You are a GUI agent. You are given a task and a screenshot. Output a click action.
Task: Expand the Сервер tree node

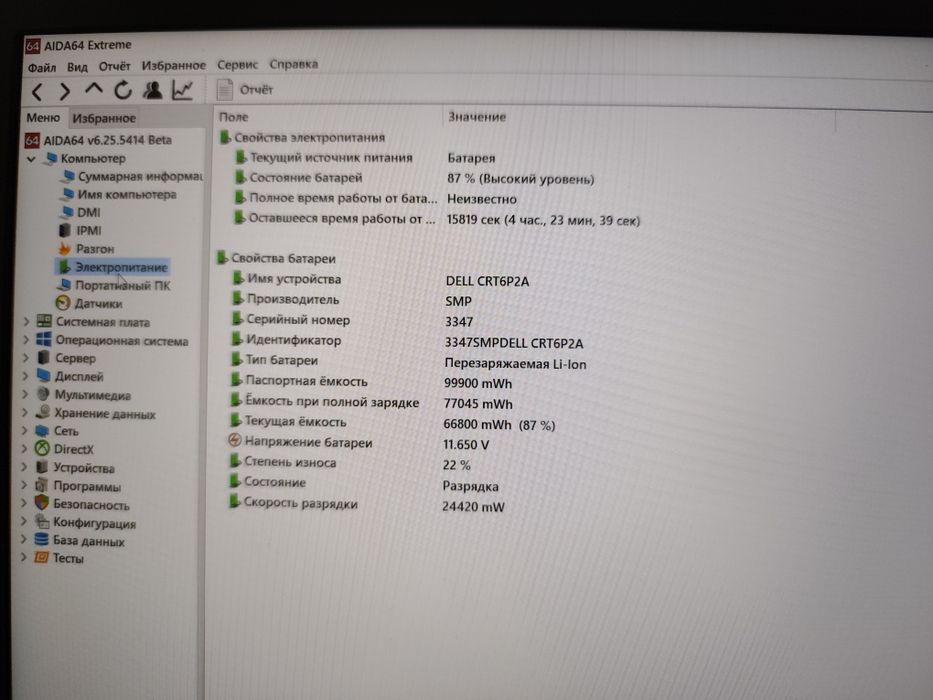click(26, 358)
